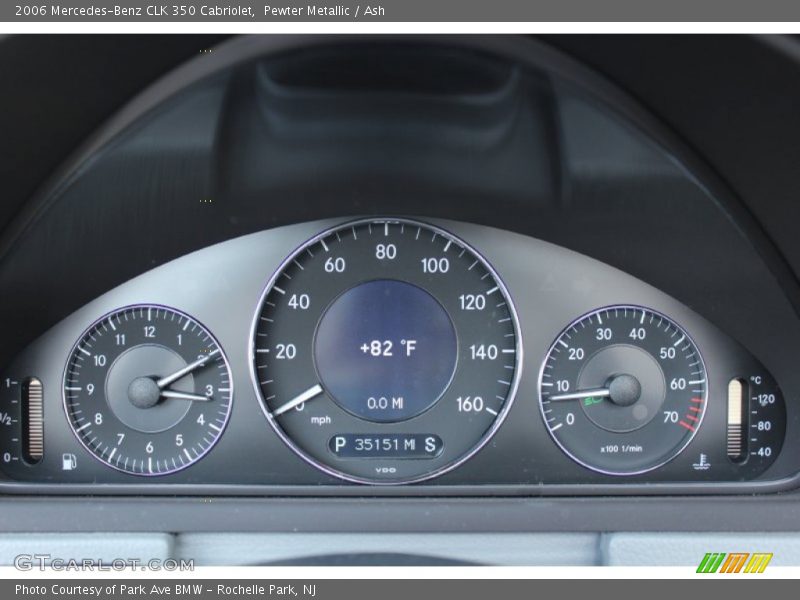Image resolution: width=800 pixels, height=600 pixels.
Task: Click the red redline zone on tachometer
Action: (693, 413)
